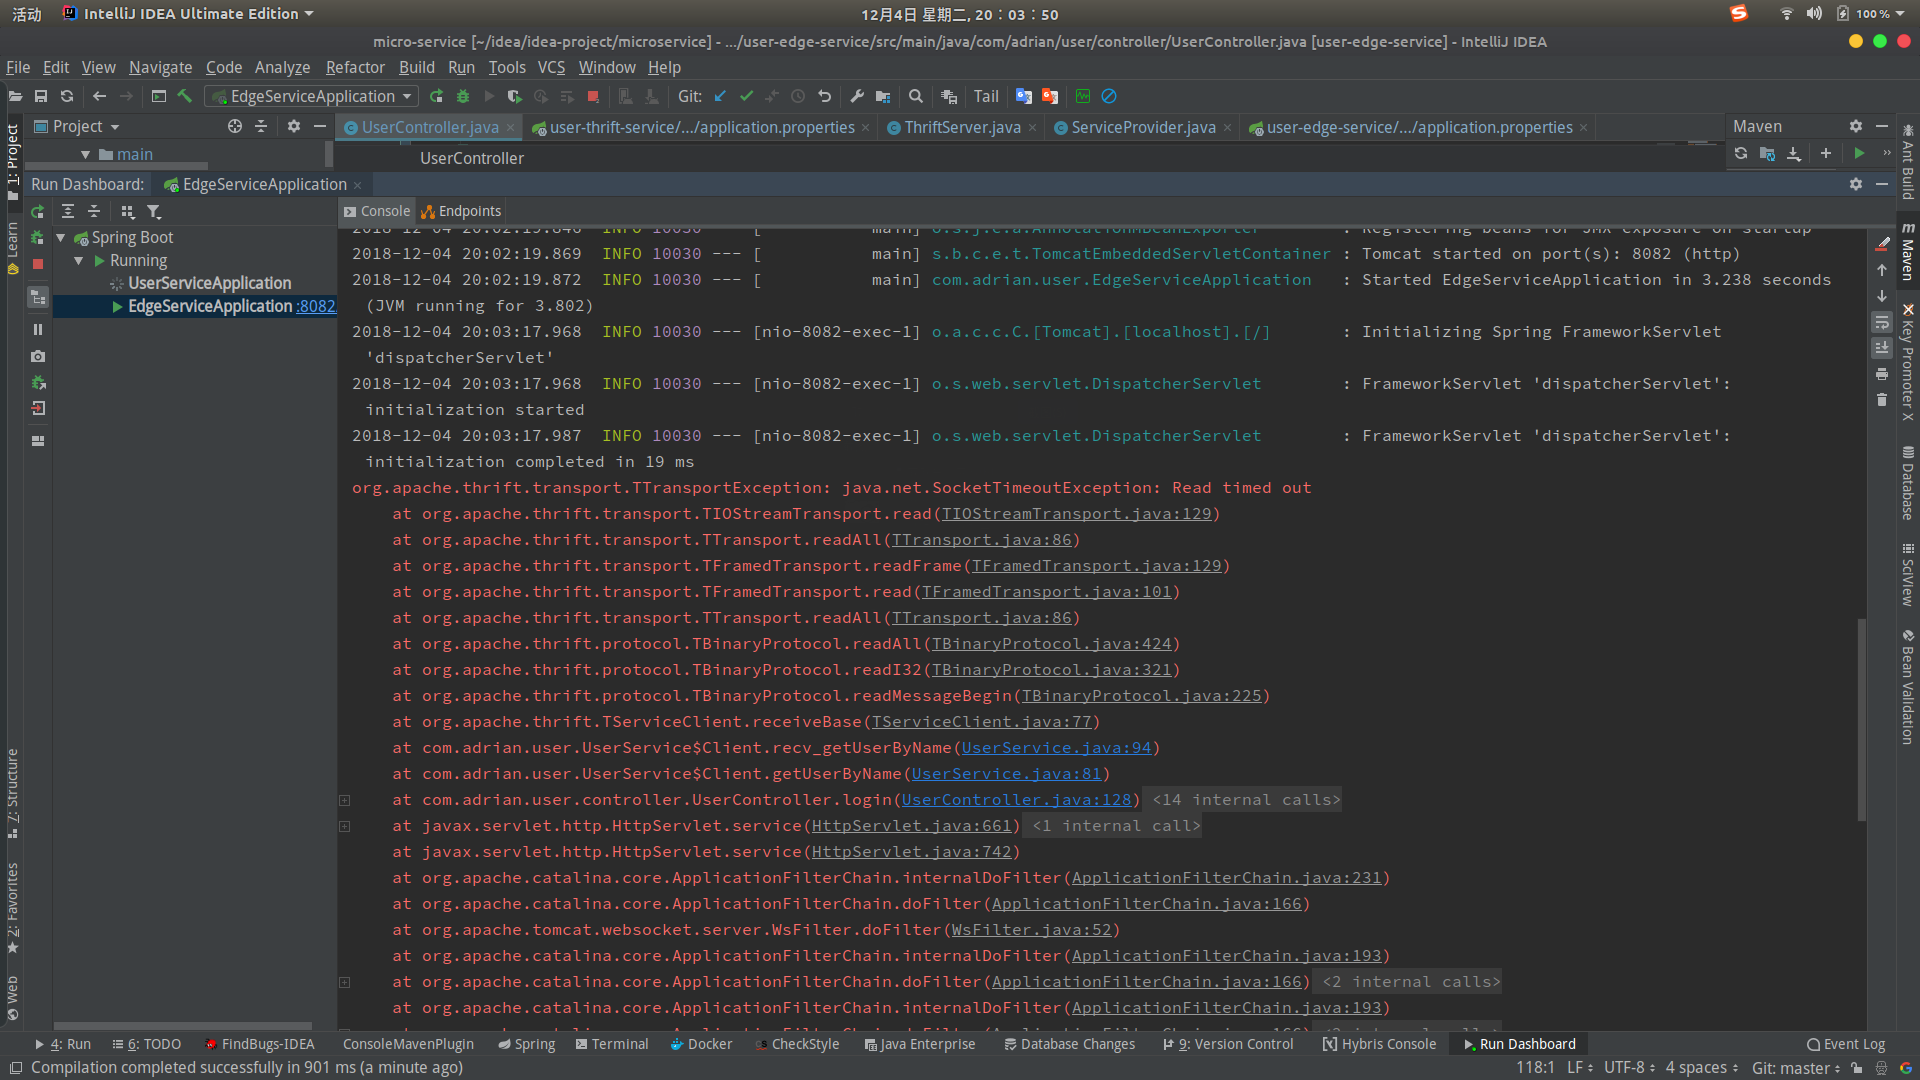Toggle the Maven tool window sidebar tab
The image size is (1920, 1080).
pyautogui.click(x=1908, y=252)
